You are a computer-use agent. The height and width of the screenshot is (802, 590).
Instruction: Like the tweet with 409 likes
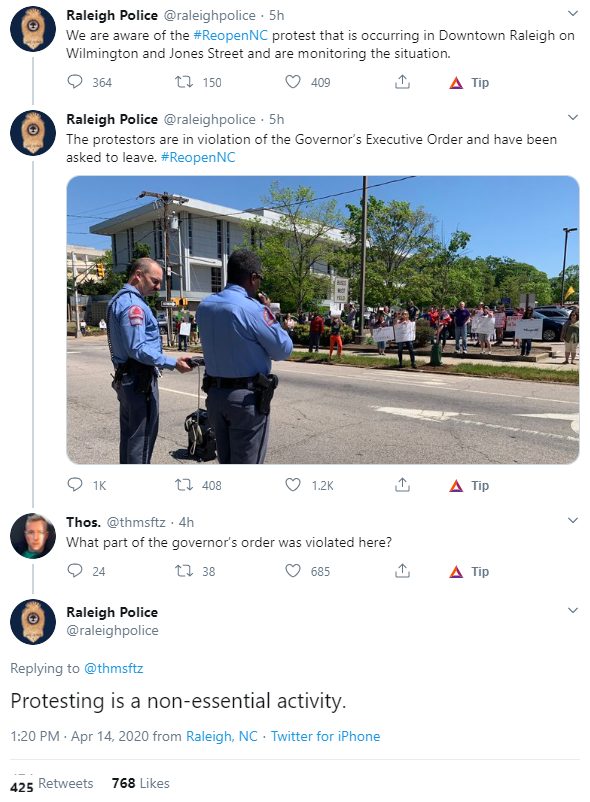(x=293, y=82)
